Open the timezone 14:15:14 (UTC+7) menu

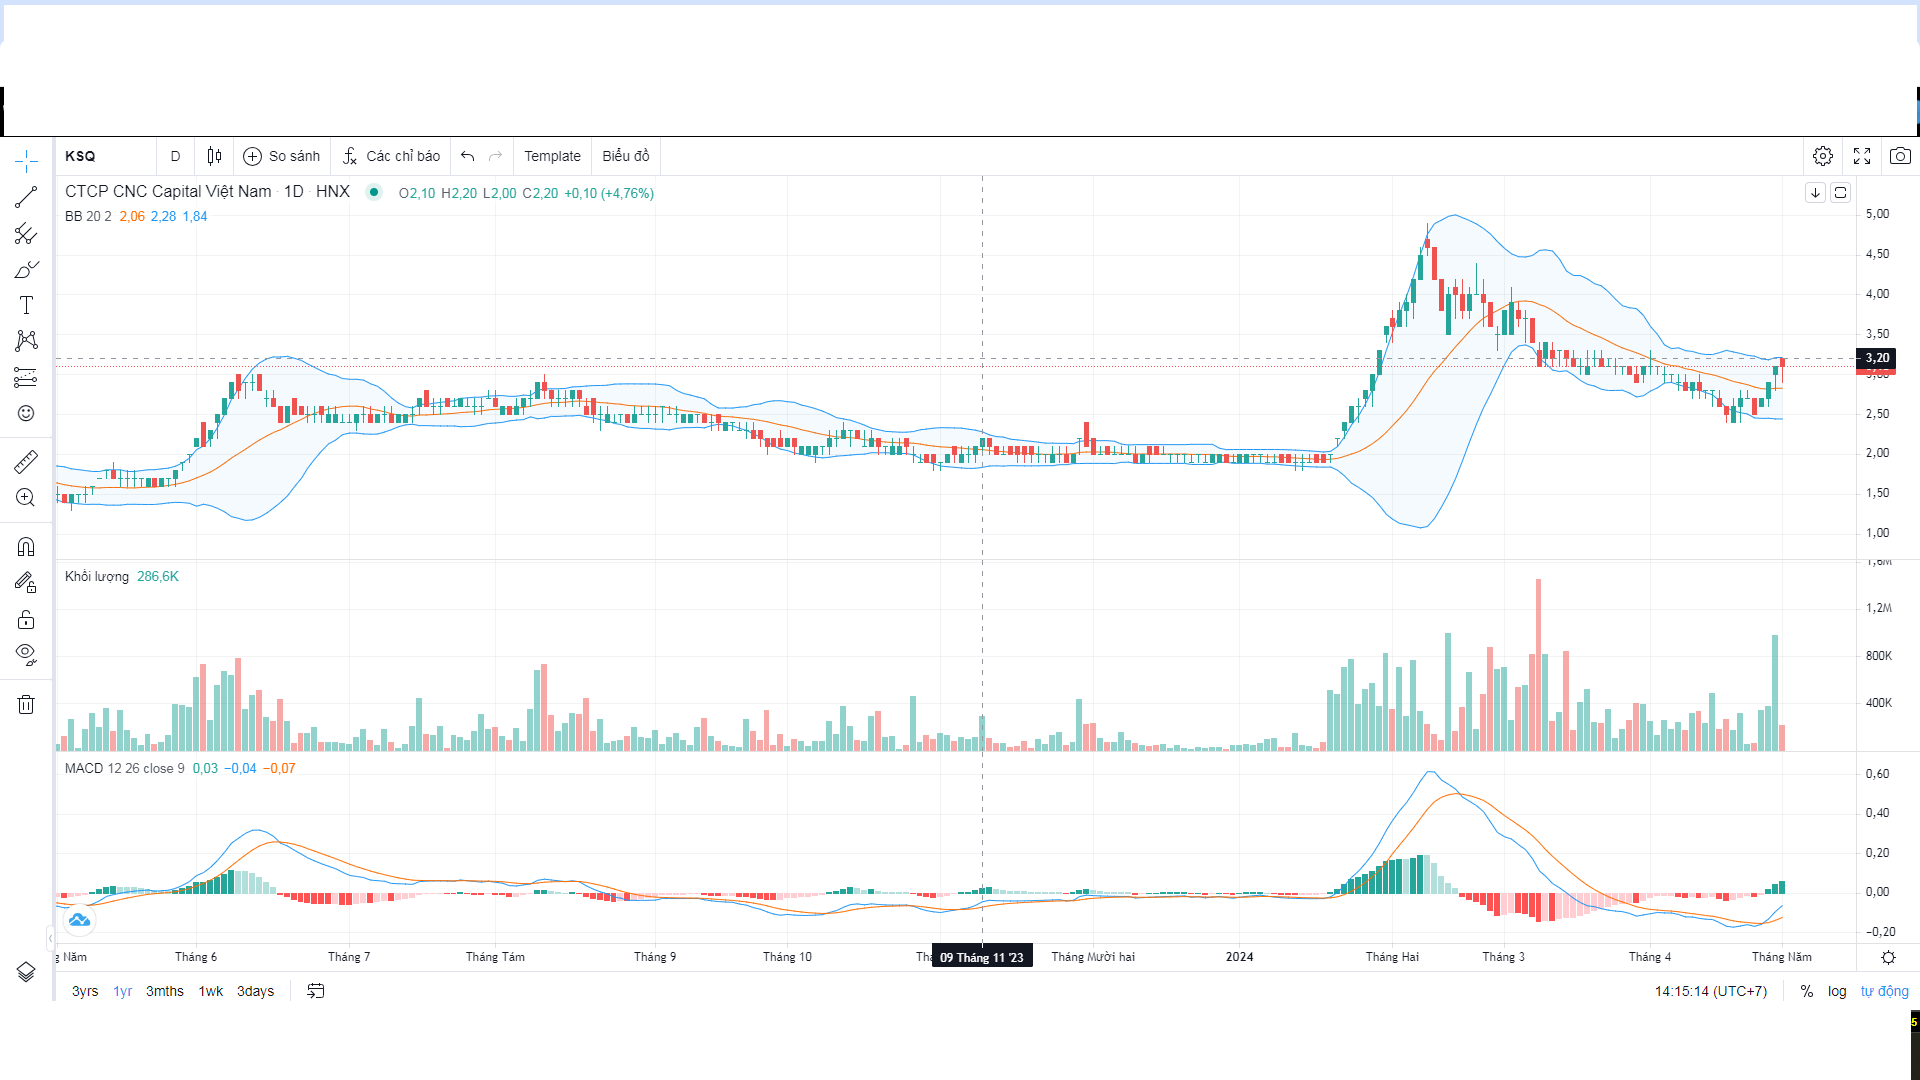[1710, 991]
